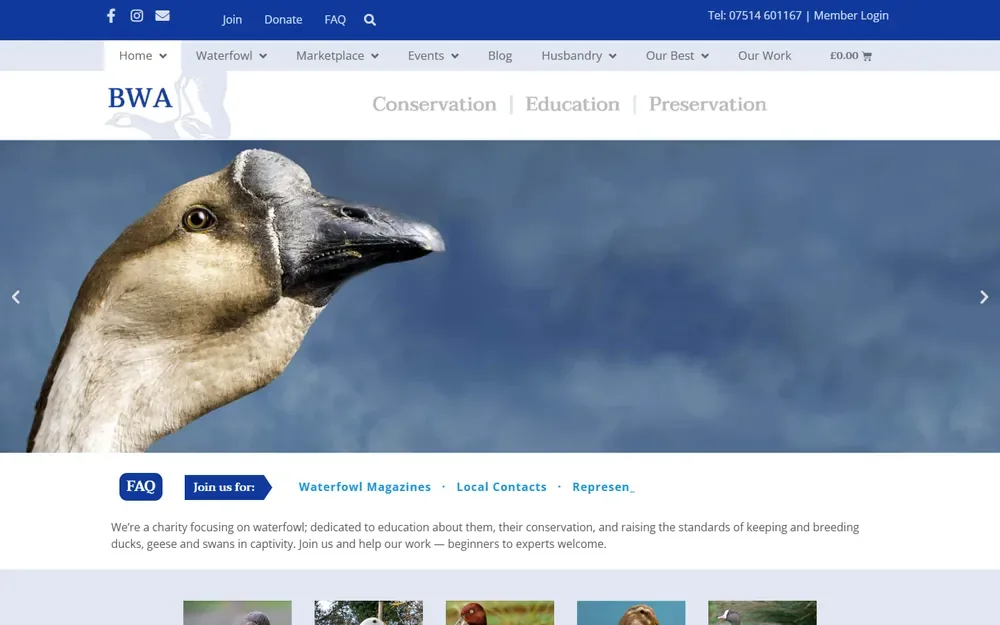
Task: Go to the Our Work page
Action: coord(764,55)
